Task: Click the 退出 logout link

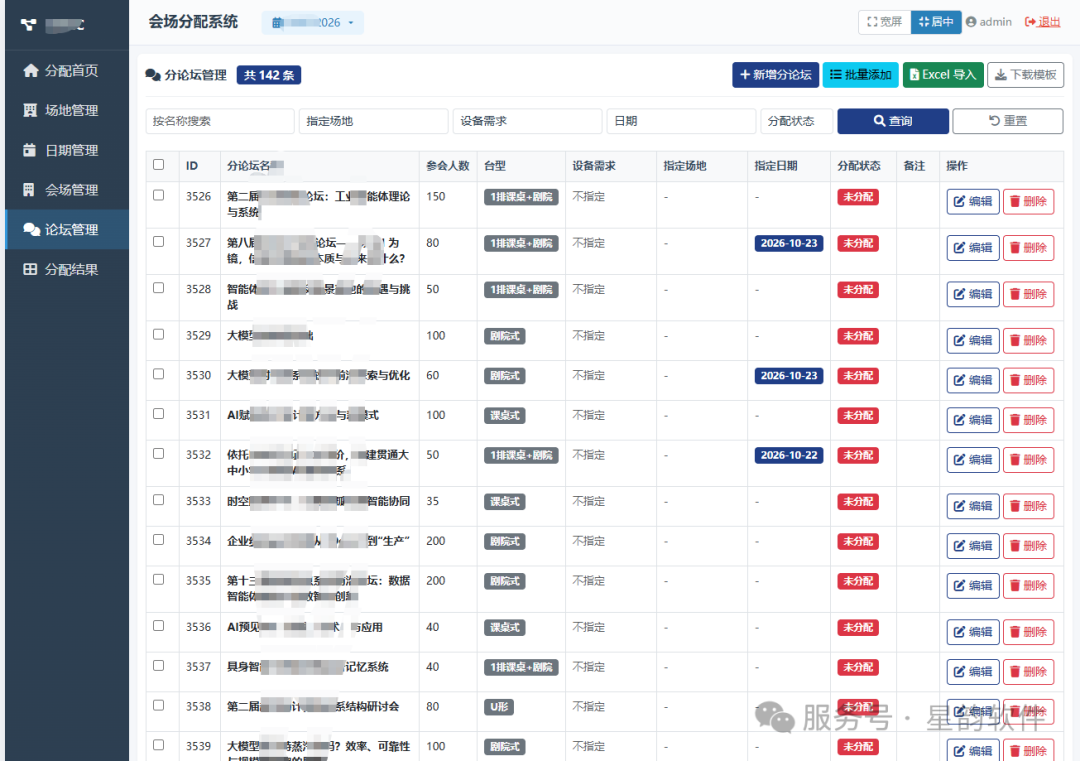Action: point(1042,22)
